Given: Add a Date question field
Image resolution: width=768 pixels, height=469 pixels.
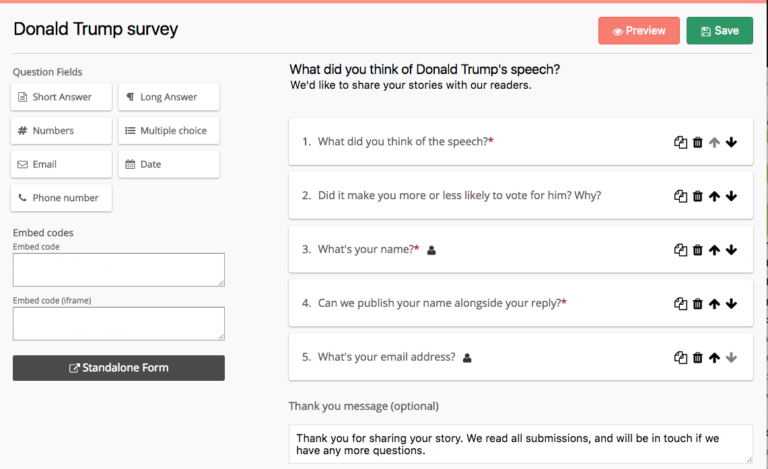Looking at the screenshot, I should point(169,164).
